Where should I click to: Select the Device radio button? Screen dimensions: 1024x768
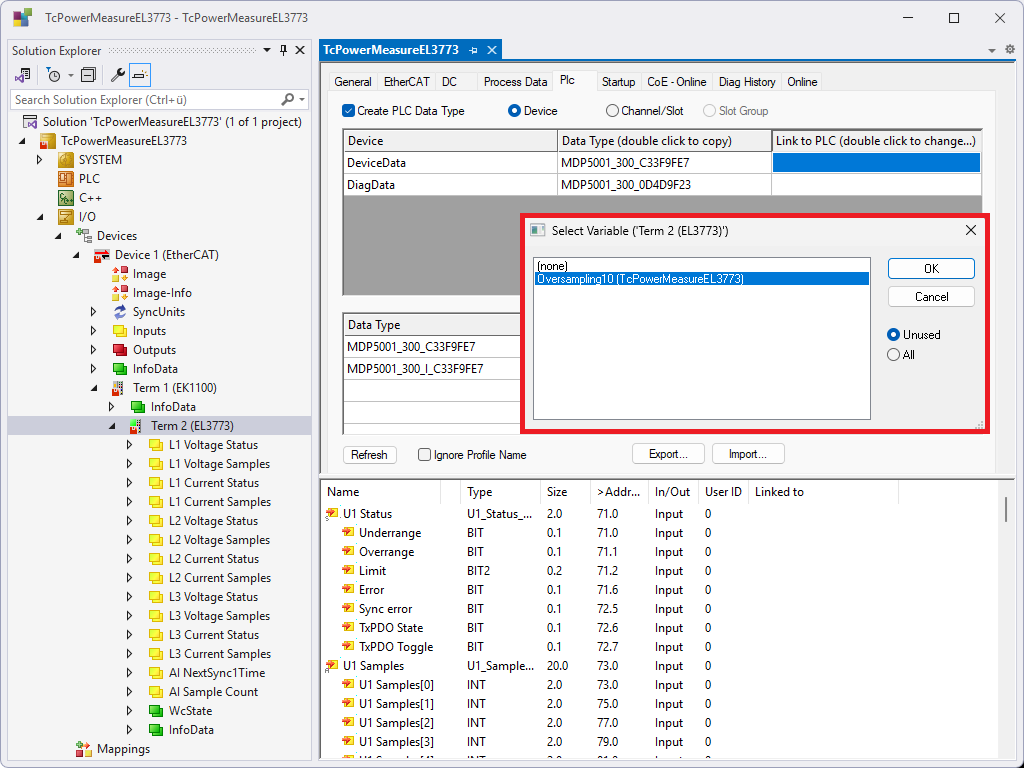(x=514, y=110)
